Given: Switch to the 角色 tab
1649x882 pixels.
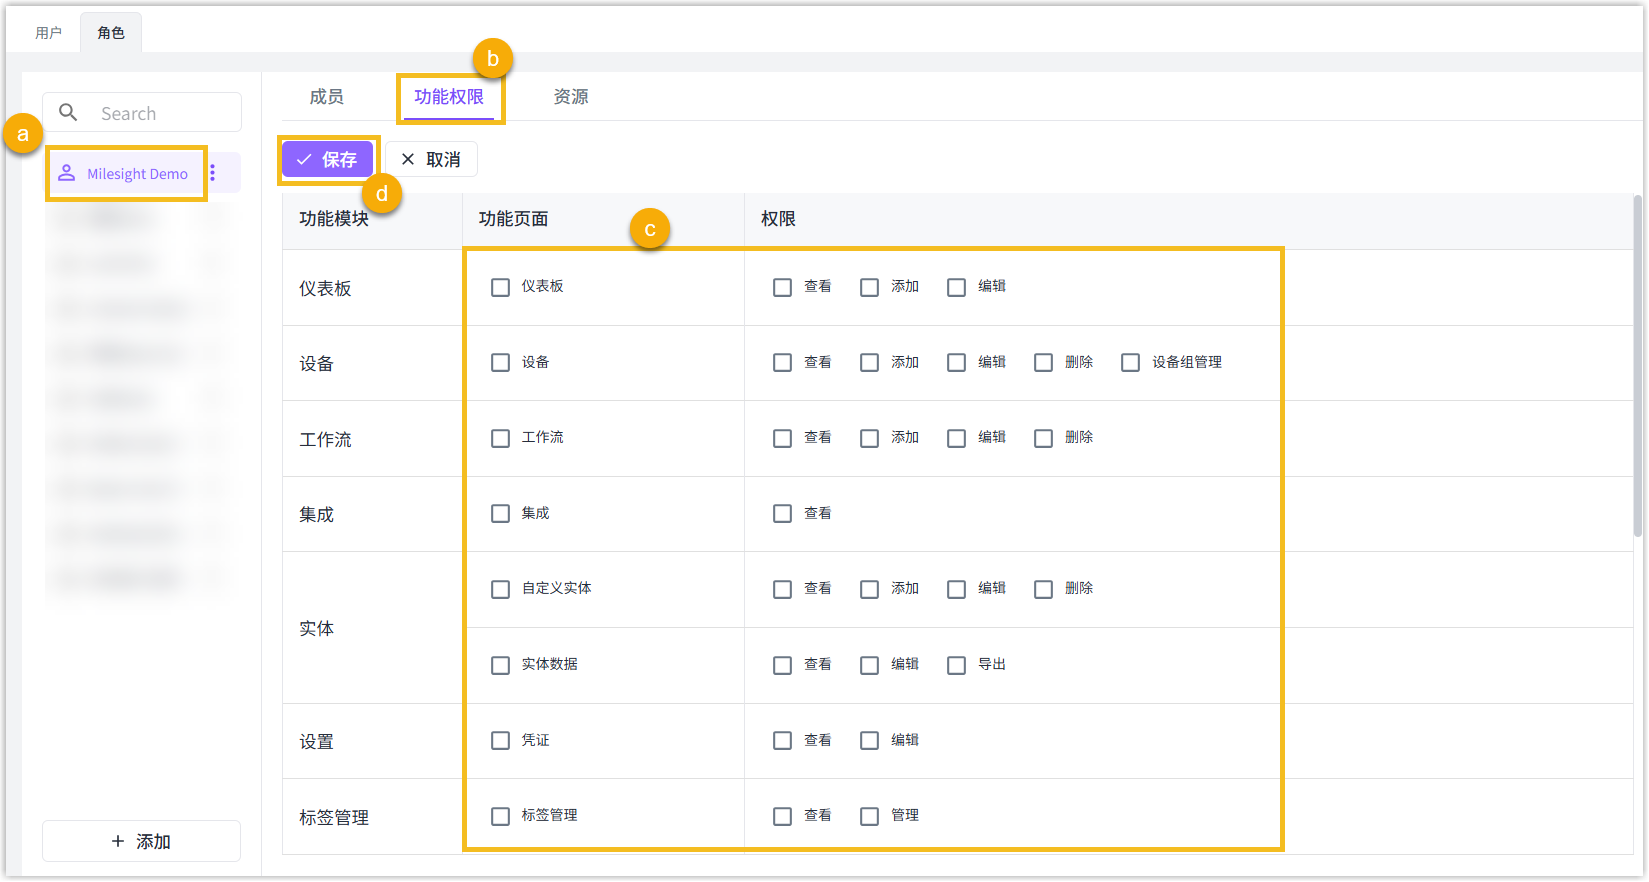Looking at the screenshot, I should (x=111, y=33).
